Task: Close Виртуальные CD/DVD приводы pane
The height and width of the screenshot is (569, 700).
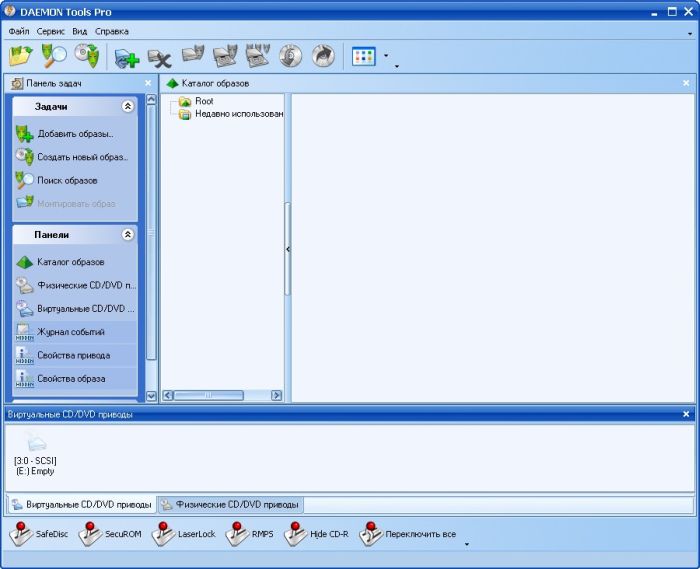Action: tap(687, 414)
